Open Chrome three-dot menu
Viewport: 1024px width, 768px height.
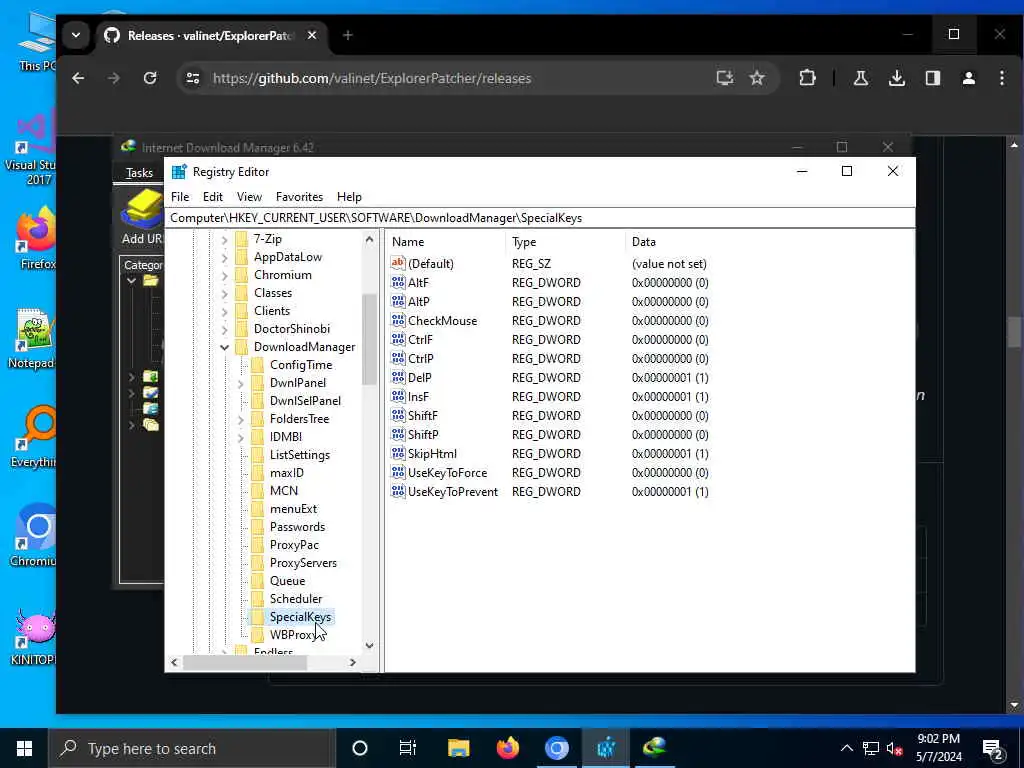(x=1002, y=78)
